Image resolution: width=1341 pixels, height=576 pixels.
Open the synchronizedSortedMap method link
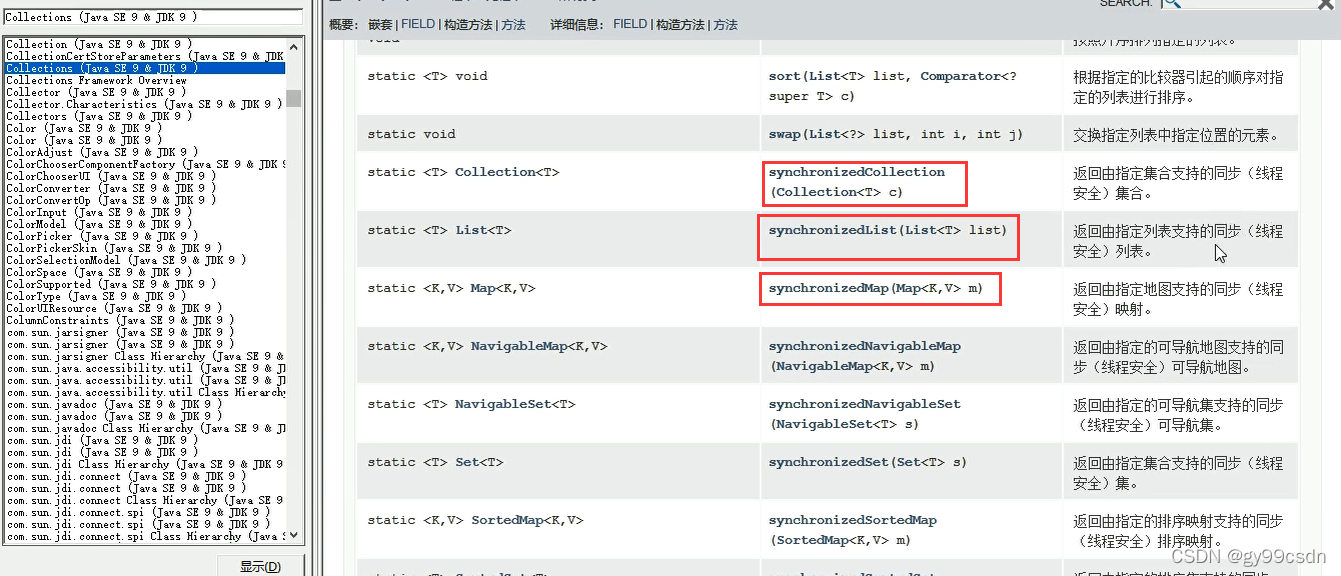tap(853, 520)
